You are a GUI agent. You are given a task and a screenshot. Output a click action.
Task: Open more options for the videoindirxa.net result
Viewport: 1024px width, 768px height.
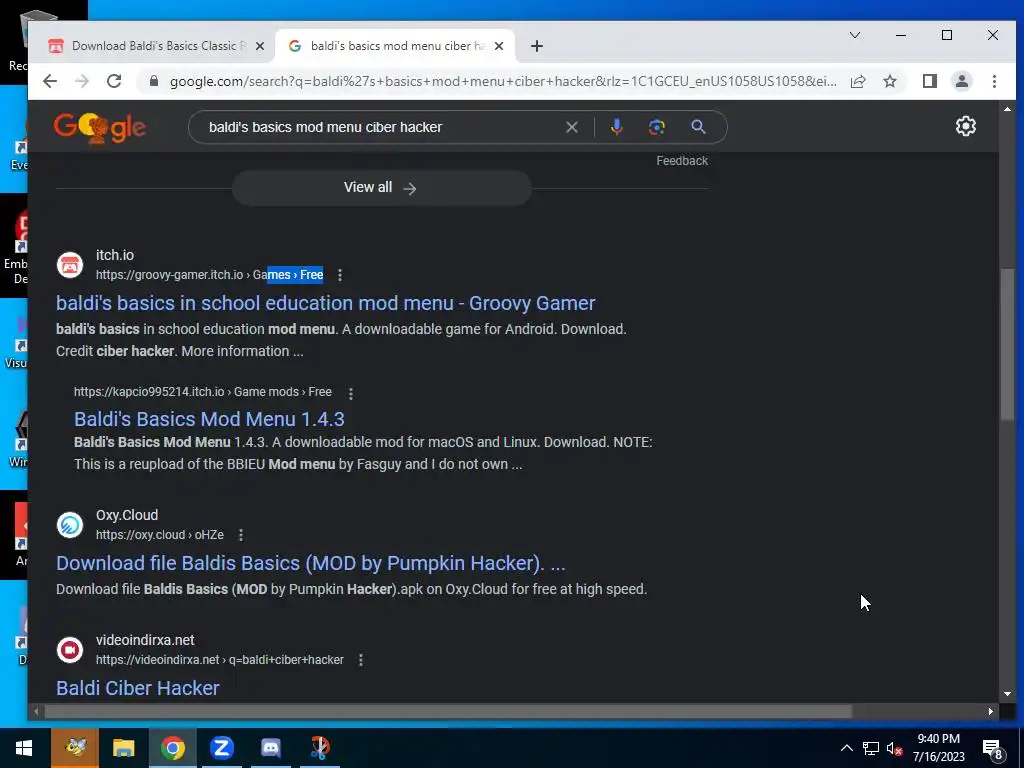360,660
